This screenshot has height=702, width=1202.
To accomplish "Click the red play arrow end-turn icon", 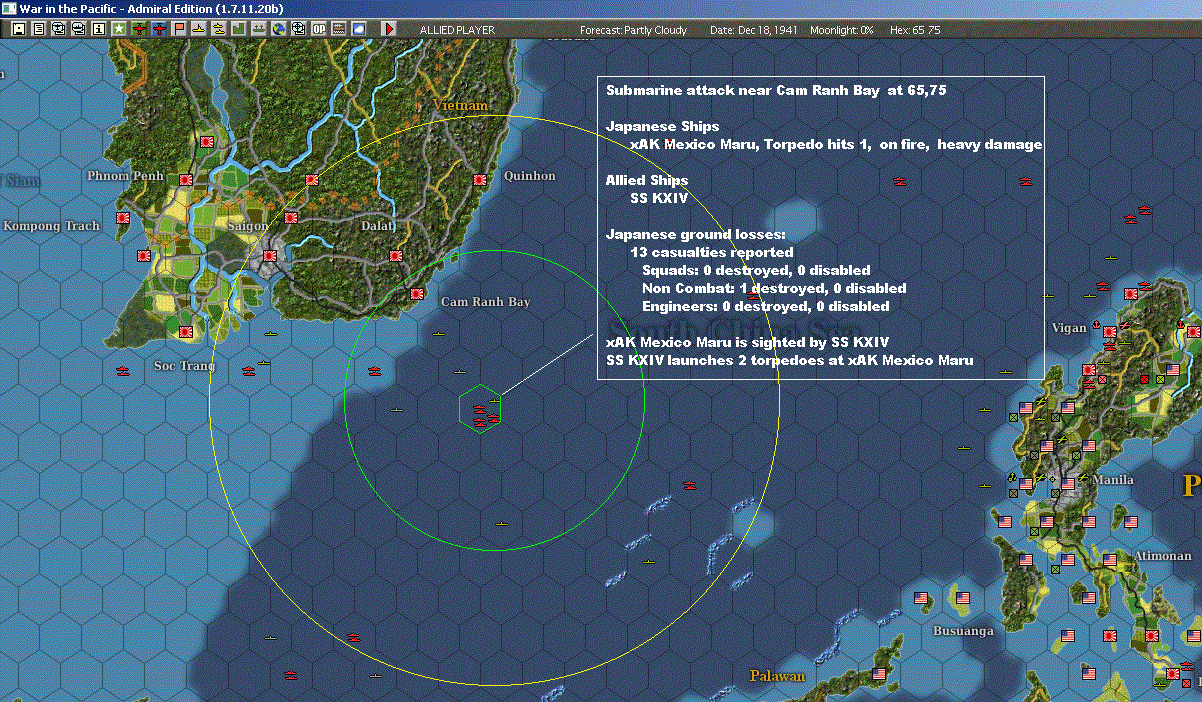I will point(389,29).
